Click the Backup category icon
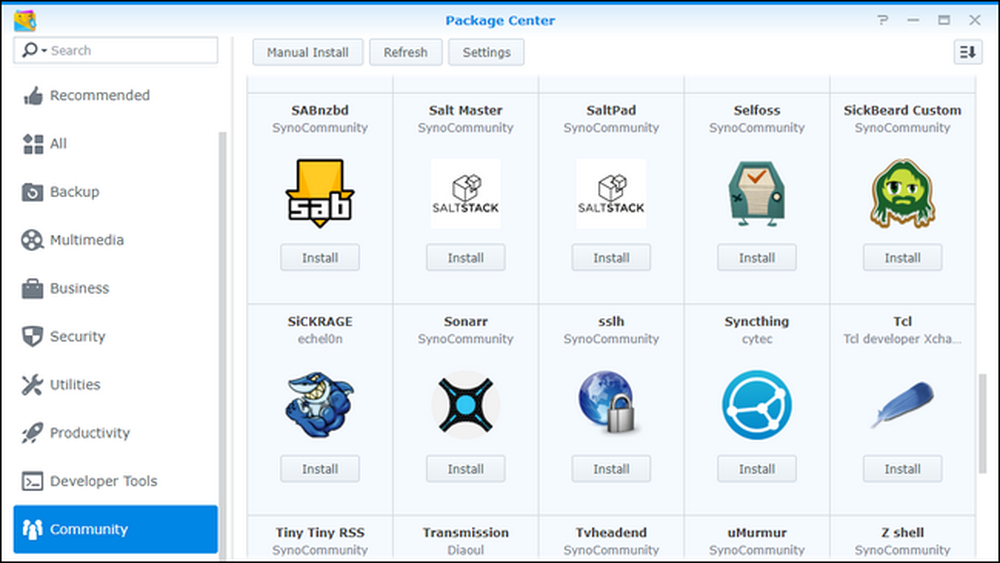The image size is (1000, 563). (x=33, y=192)
